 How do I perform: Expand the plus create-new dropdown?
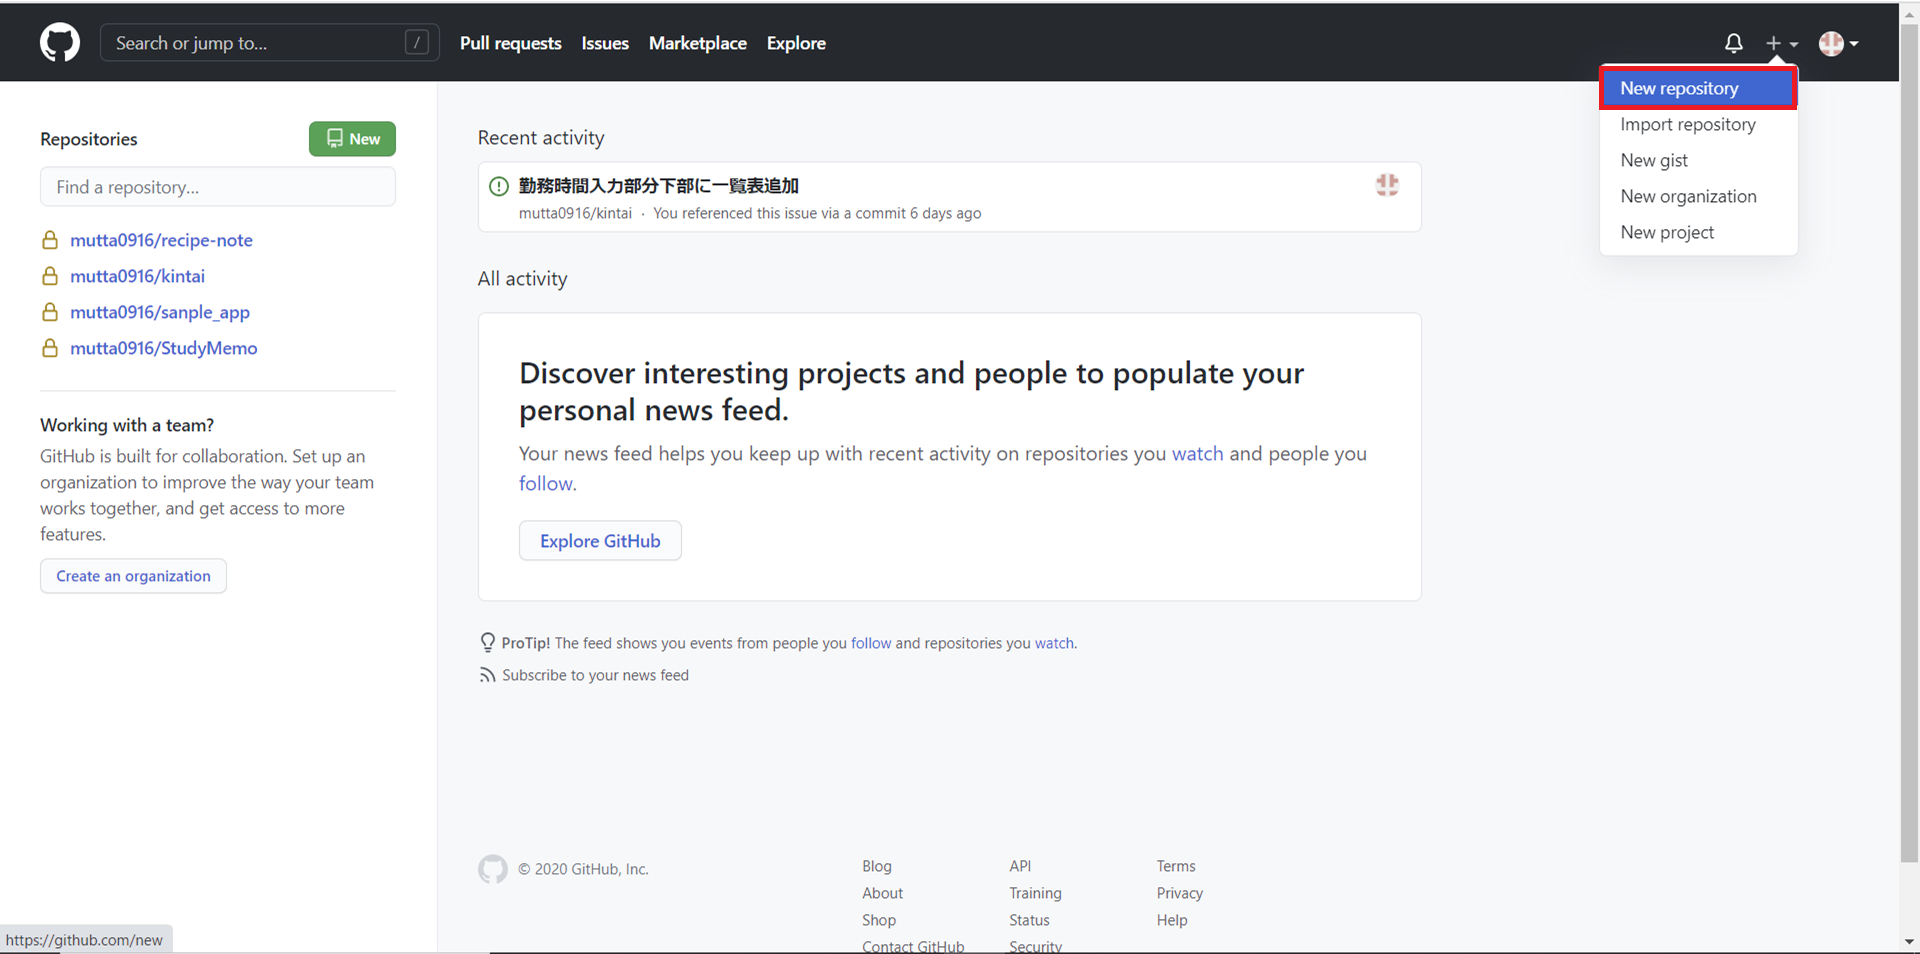click(x=1781, y=43)
